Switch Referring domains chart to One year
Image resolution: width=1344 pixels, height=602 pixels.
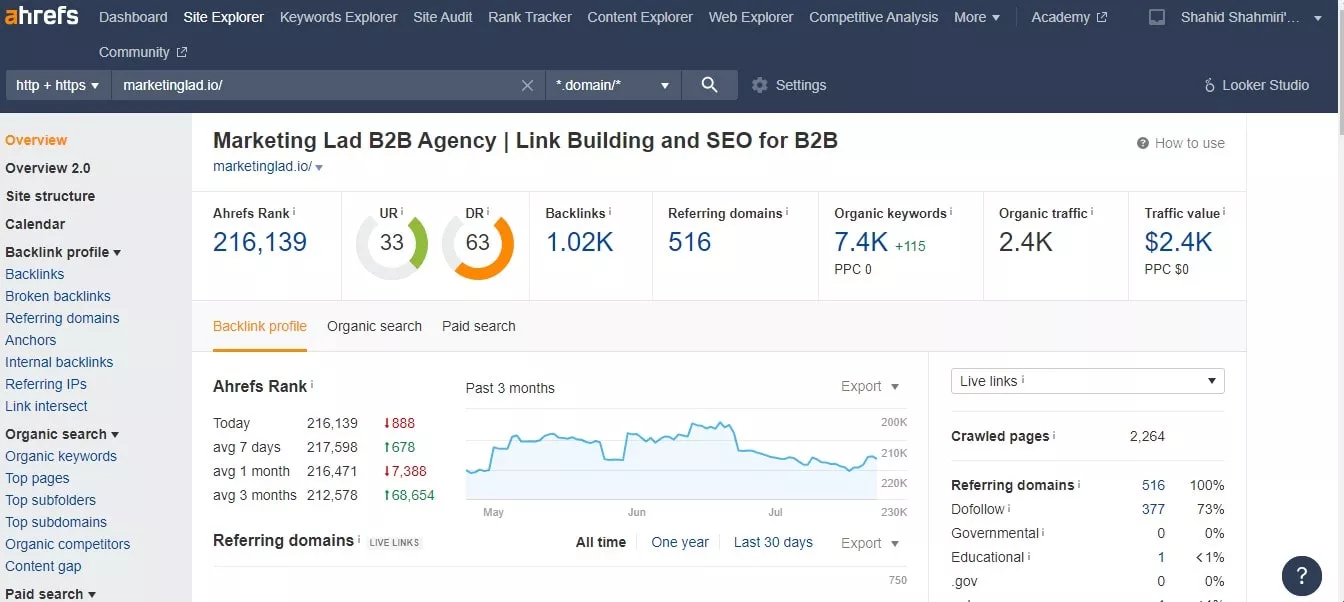[x=680, y=542]
